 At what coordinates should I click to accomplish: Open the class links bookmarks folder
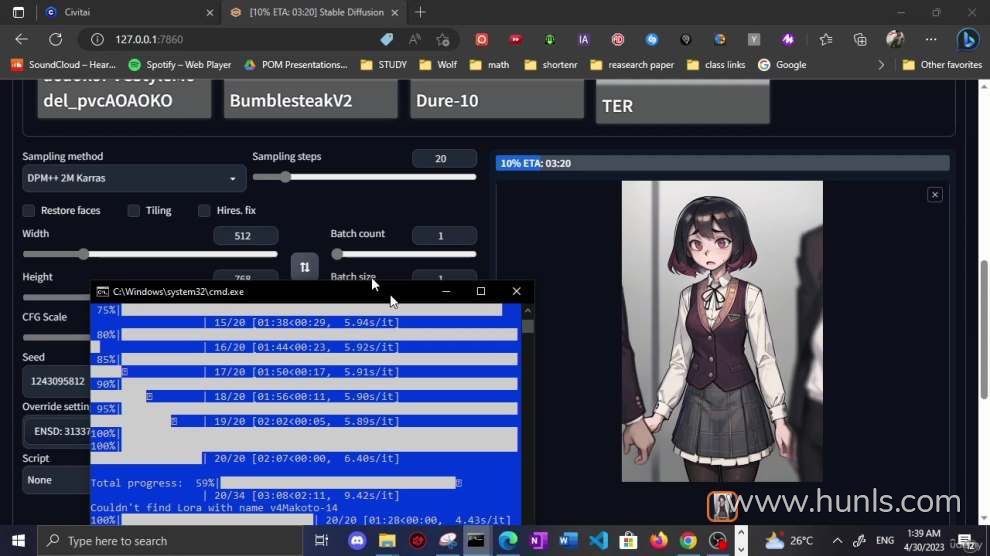tap(716, 65)
